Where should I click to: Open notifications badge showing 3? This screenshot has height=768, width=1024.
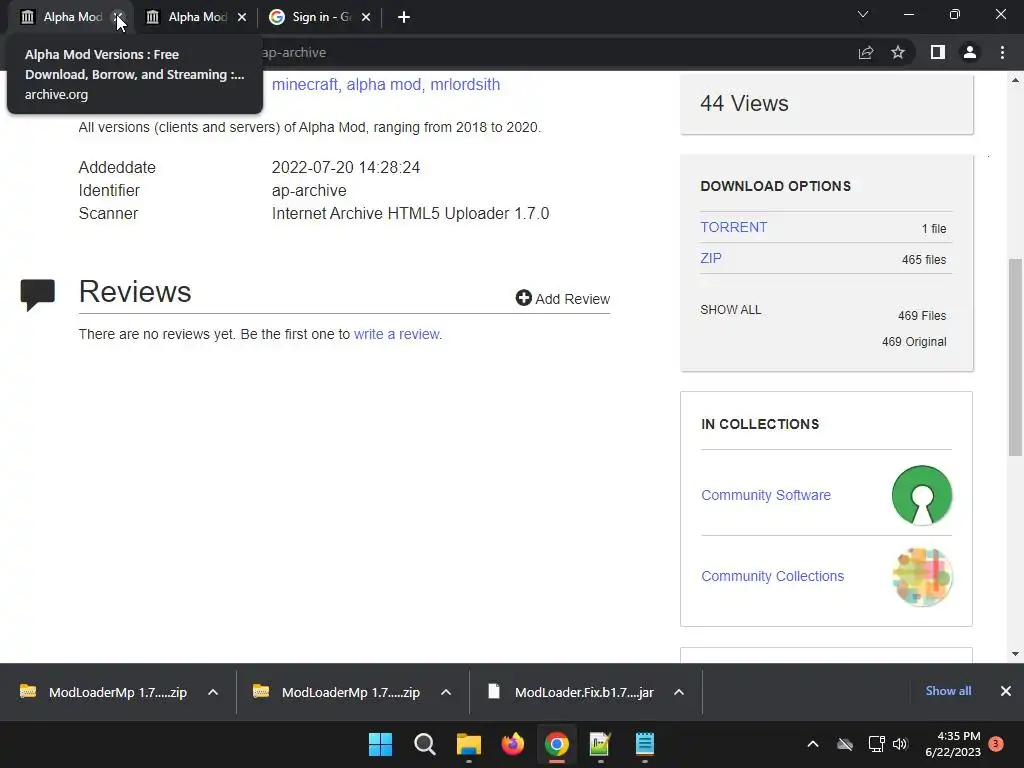(996, 743)
